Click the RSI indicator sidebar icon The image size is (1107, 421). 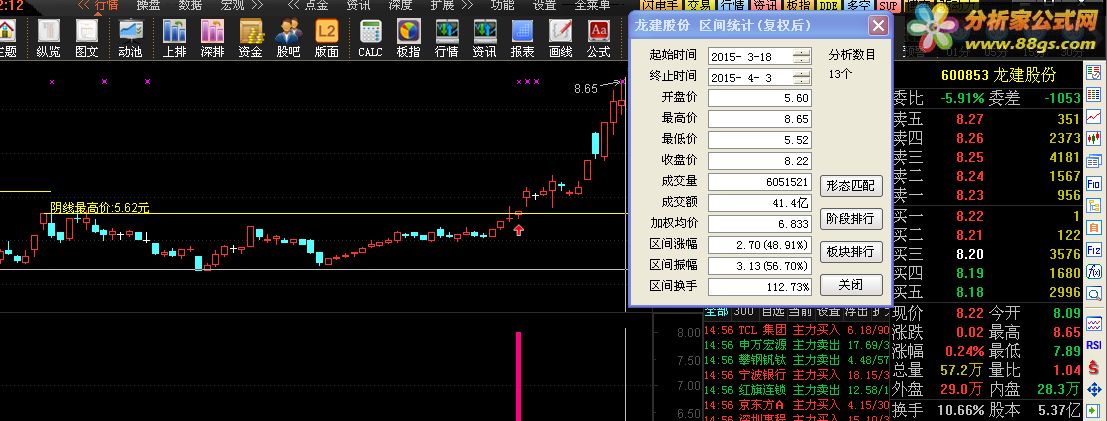pyautogui.click(x=1094, y=345)
